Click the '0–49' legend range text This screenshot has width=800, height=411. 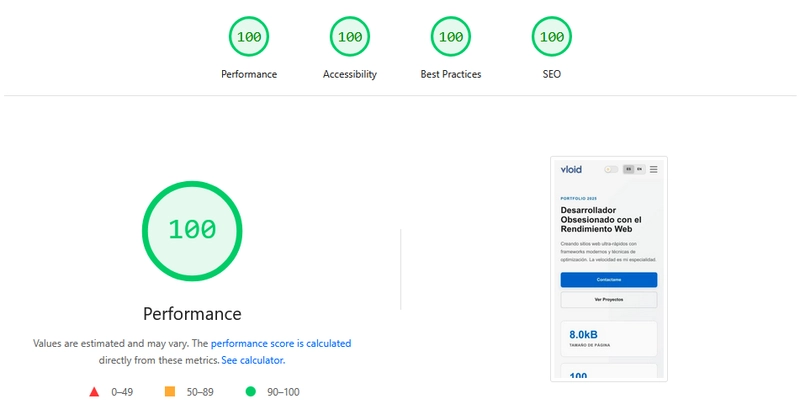pyautogui.click(x=122, y=392)
